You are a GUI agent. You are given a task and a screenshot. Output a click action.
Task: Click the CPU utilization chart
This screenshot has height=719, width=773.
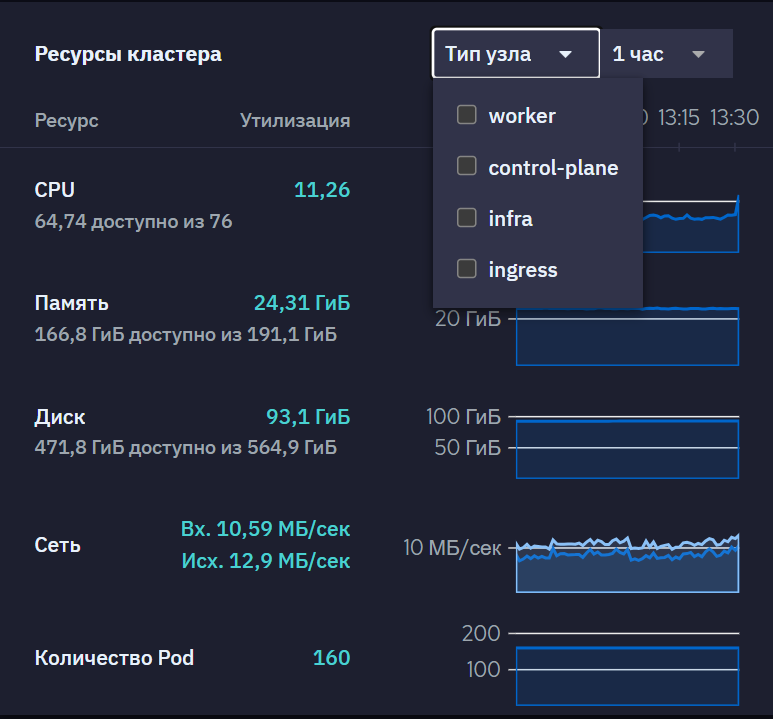click(691, 223)
